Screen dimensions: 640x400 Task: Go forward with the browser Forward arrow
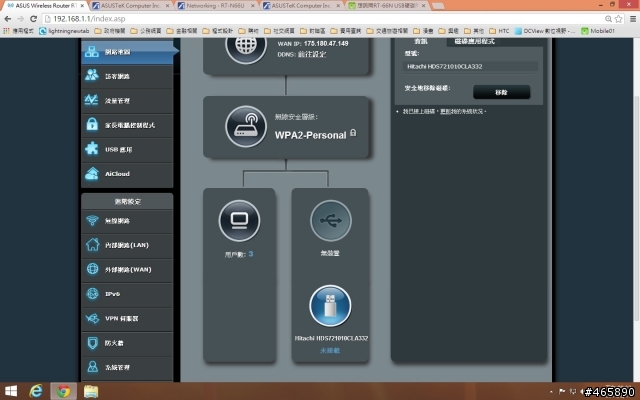click(20, 19)
